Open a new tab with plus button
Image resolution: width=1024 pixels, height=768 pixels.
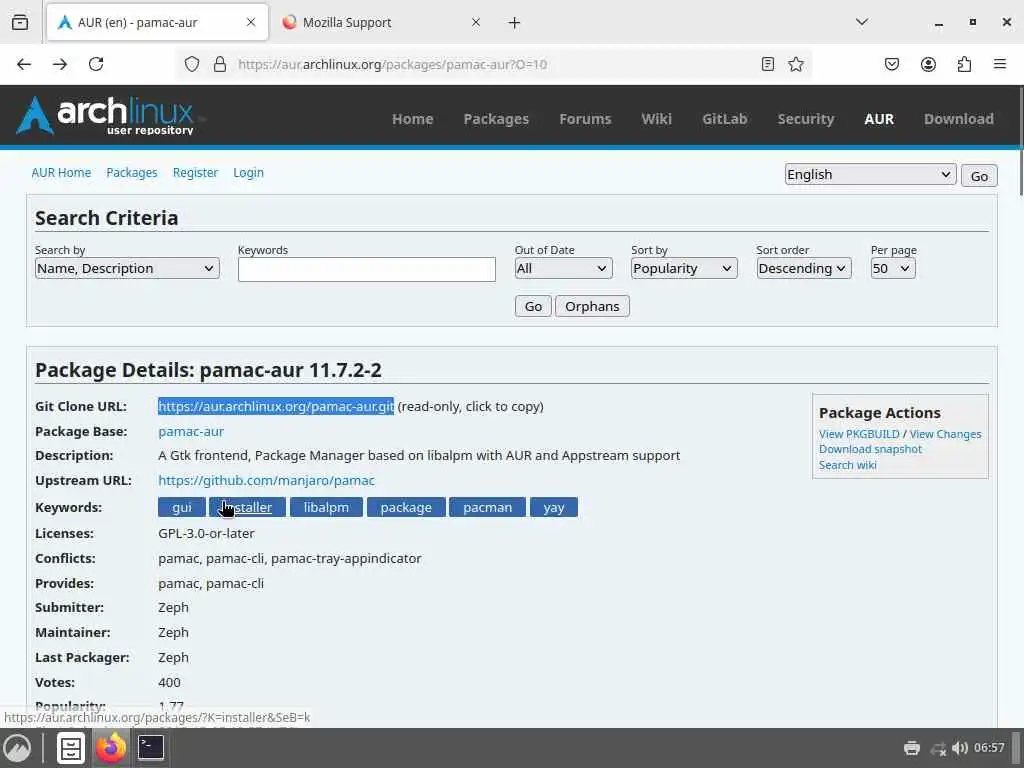[515, 23]
